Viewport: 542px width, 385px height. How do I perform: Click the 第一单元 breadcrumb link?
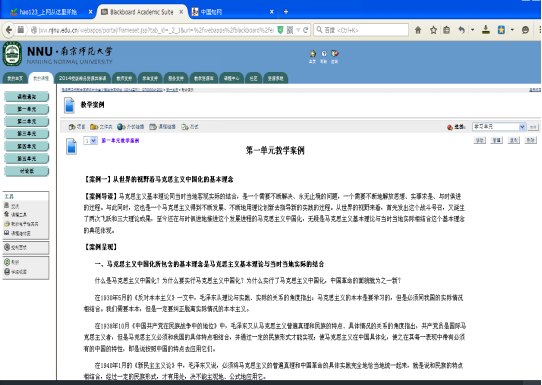172,90
